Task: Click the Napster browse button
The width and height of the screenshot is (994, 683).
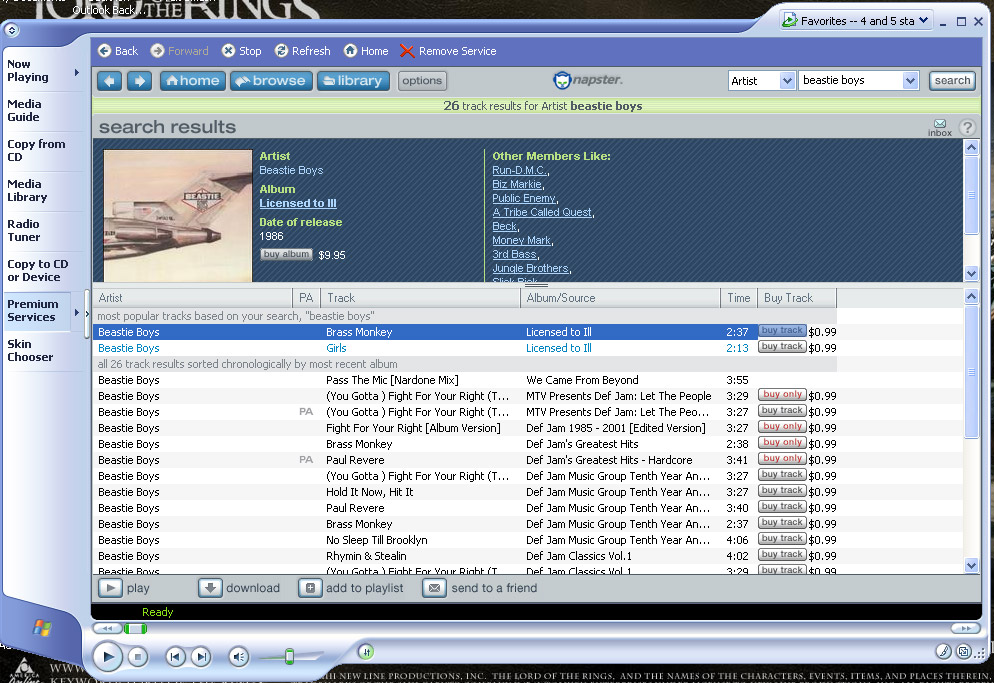Action: coord(271,81)
